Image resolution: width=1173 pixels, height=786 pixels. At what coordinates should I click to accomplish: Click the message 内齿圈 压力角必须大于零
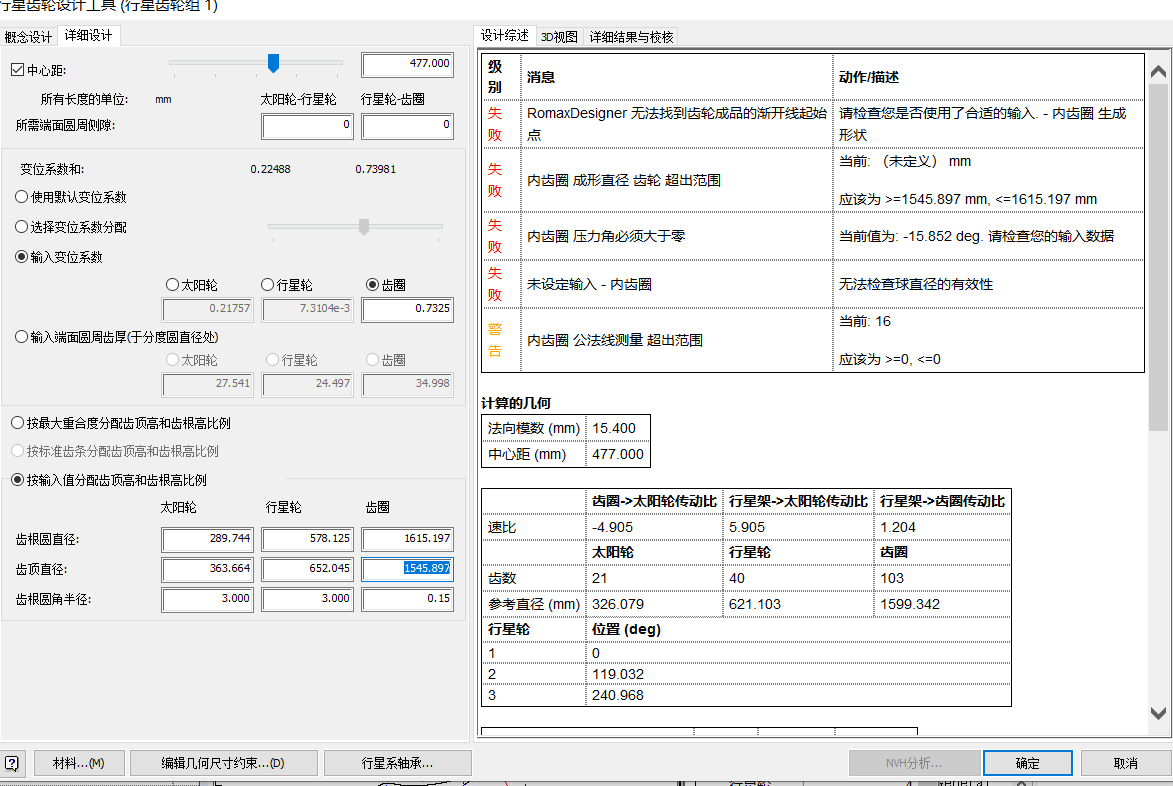coord(606,236)
